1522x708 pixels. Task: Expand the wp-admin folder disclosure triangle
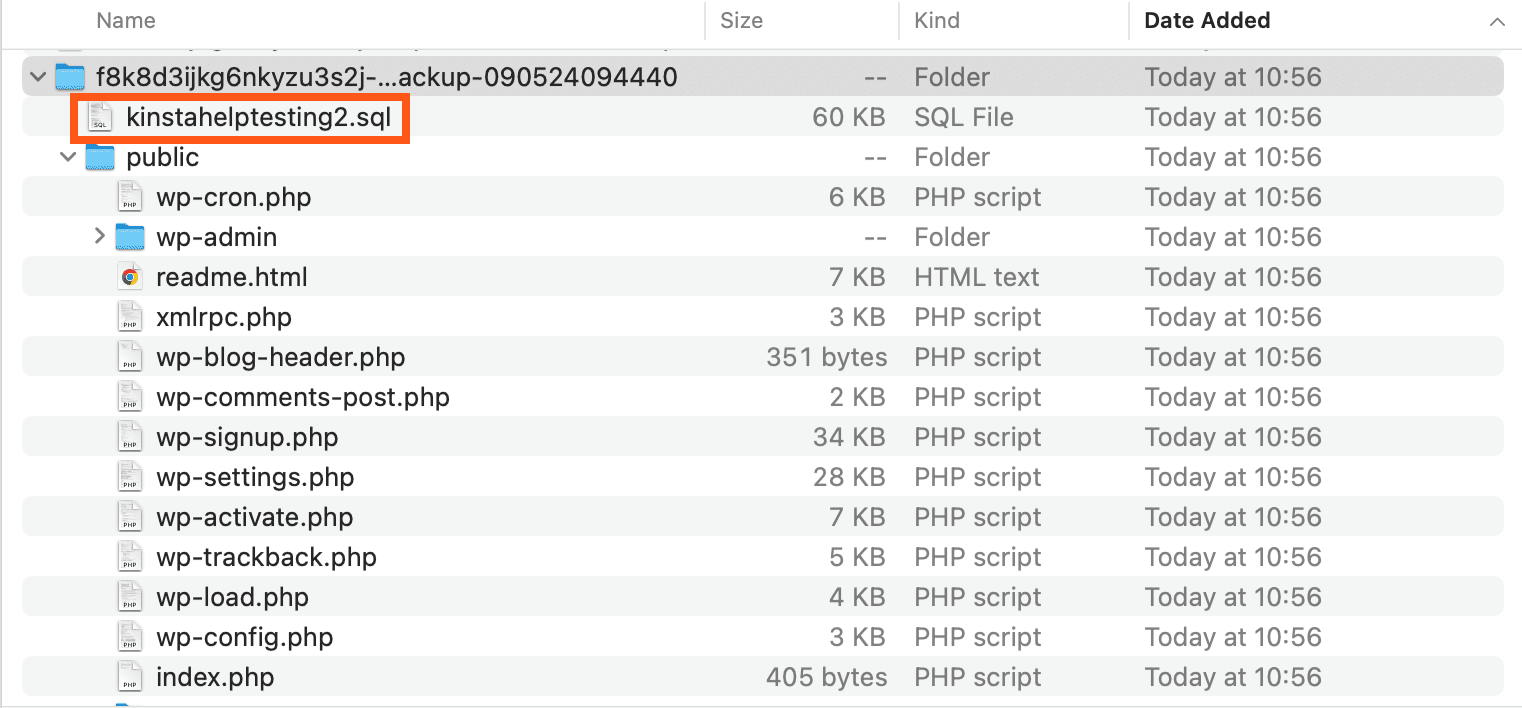click(x=99, y=236)
